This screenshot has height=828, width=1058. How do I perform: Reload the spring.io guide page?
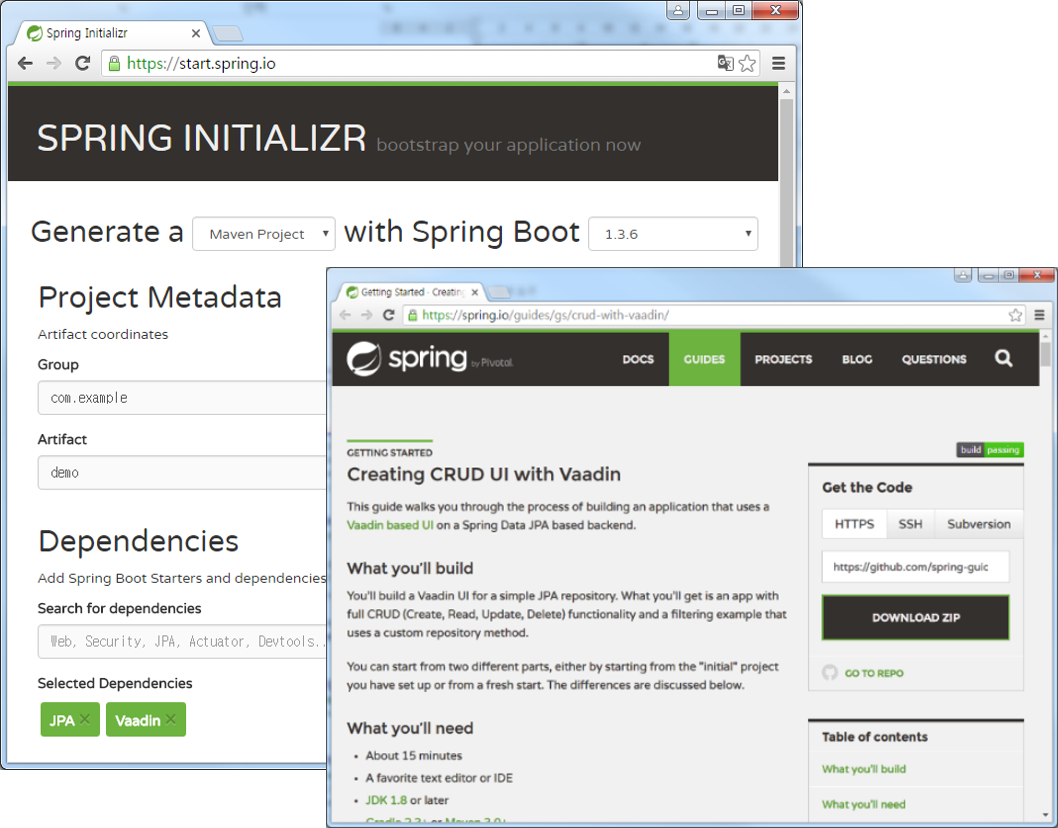click(389, 315)
